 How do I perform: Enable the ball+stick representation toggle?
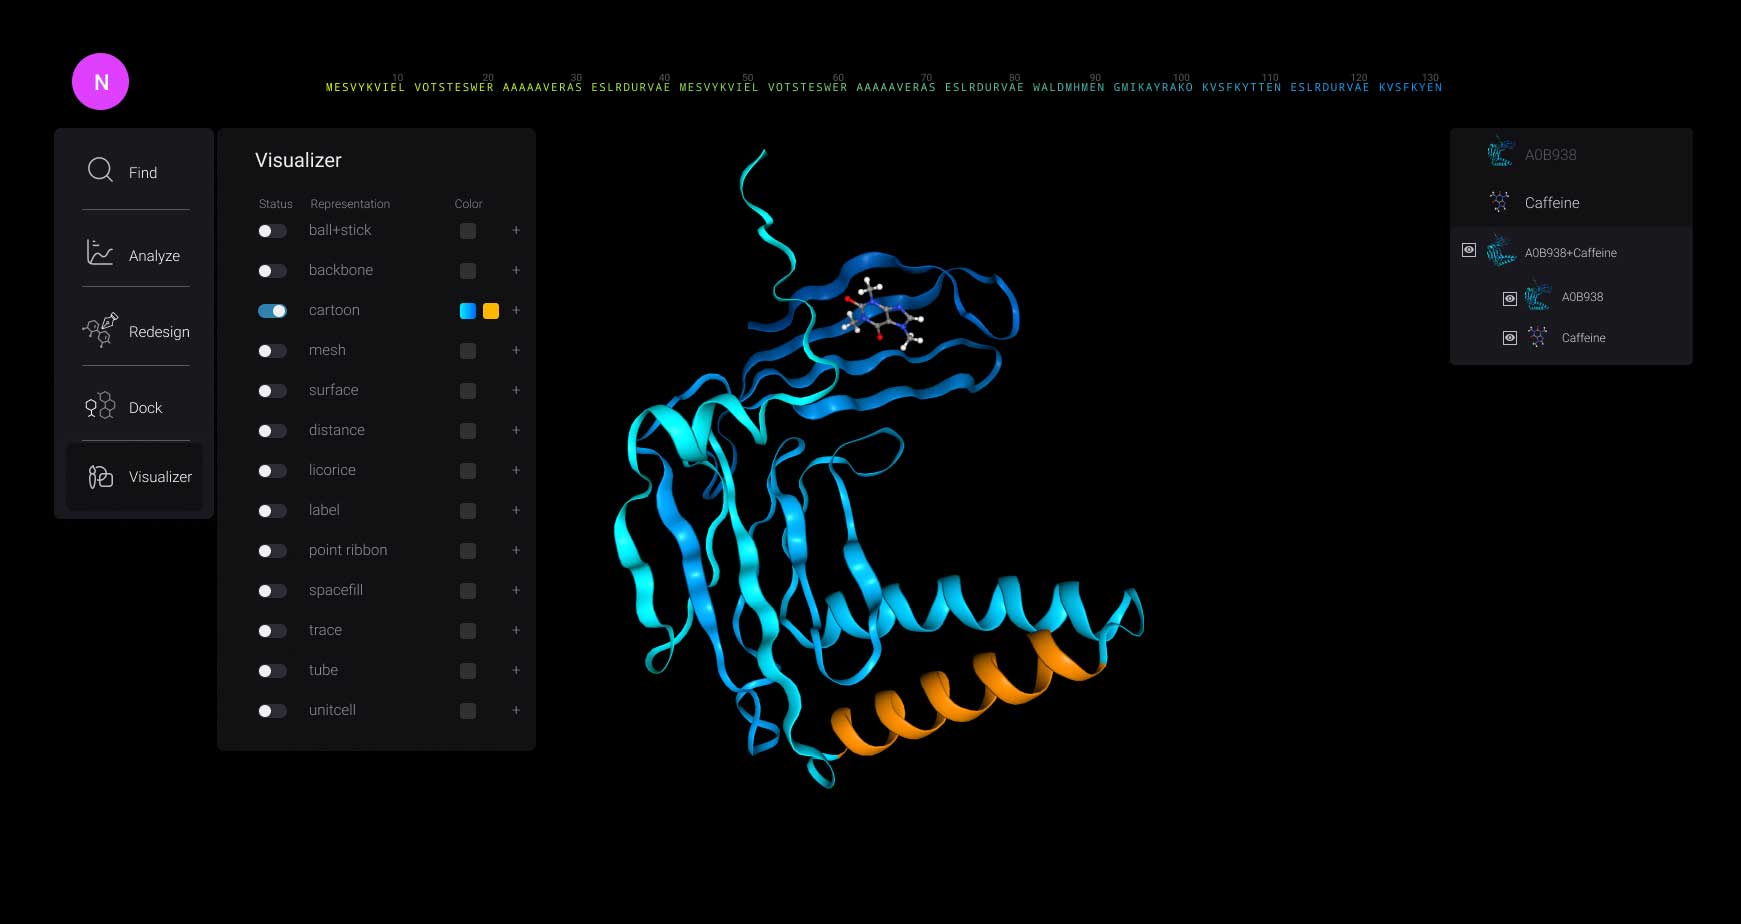pos(272,231)
